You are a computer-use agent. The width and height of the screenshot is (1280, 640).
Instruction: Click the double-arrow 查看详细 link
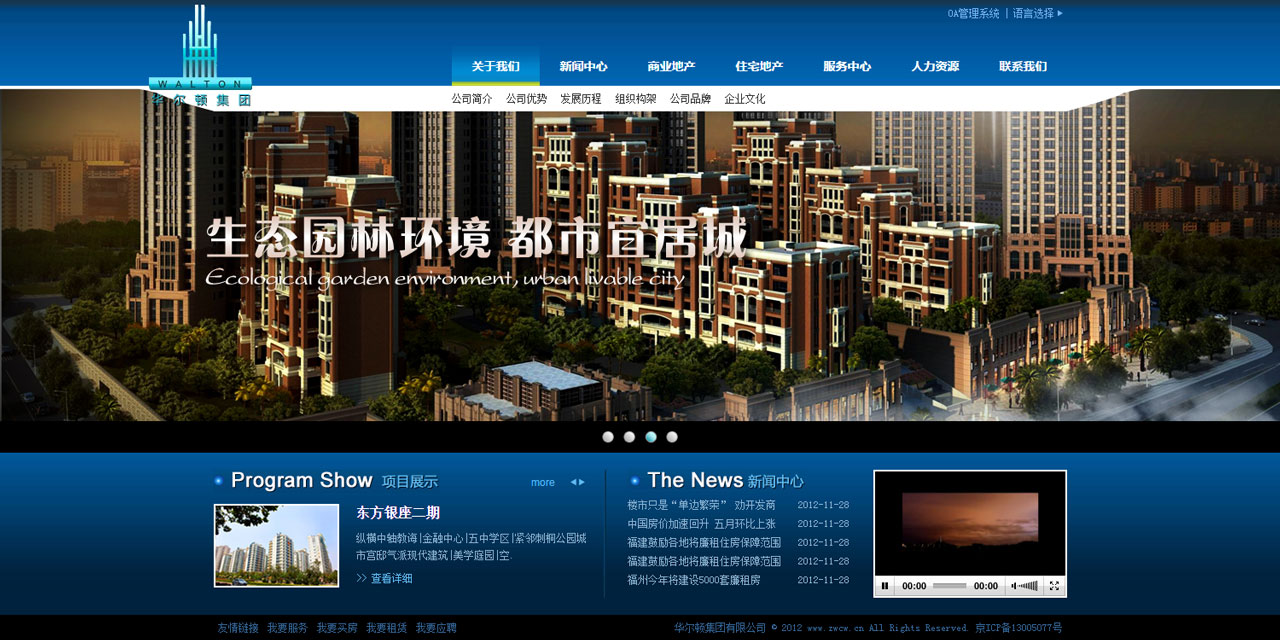(x=384, y=579)
